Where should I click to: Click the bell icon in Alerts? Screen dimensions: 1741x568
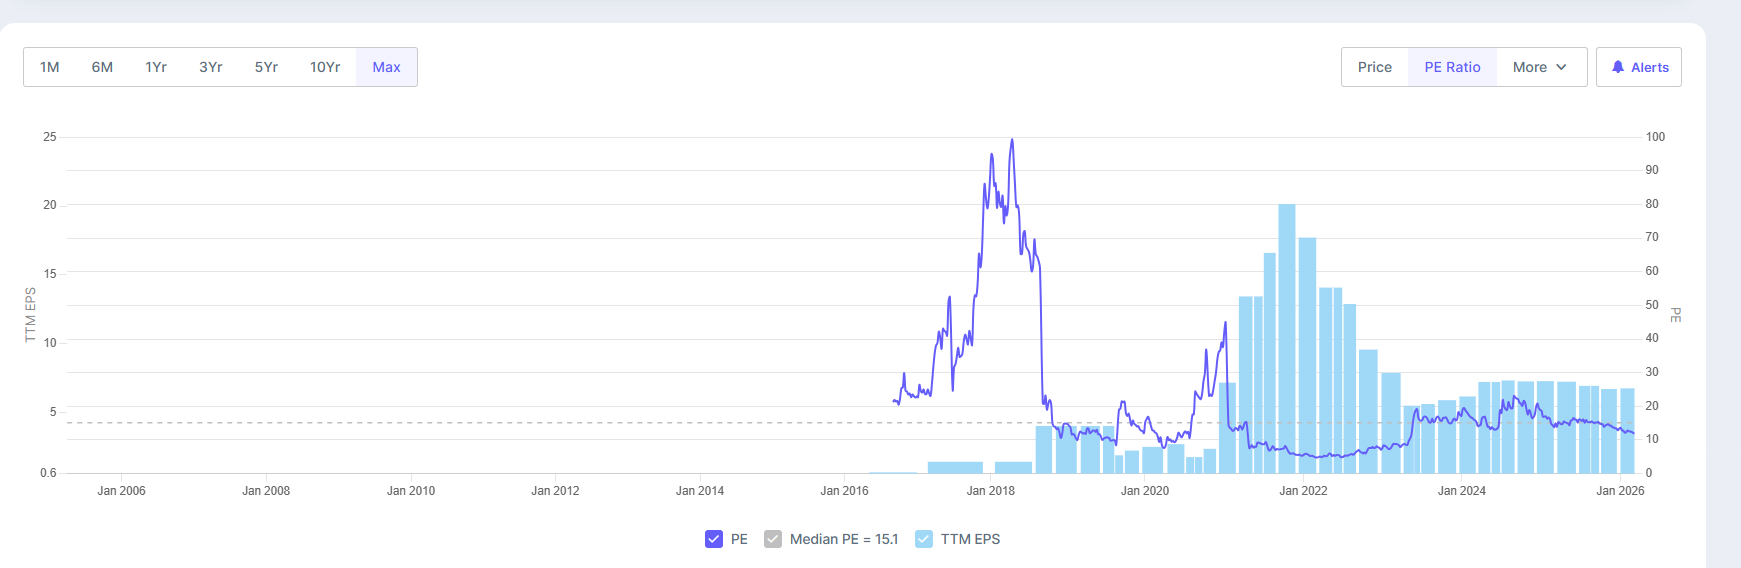[1617, 67]
